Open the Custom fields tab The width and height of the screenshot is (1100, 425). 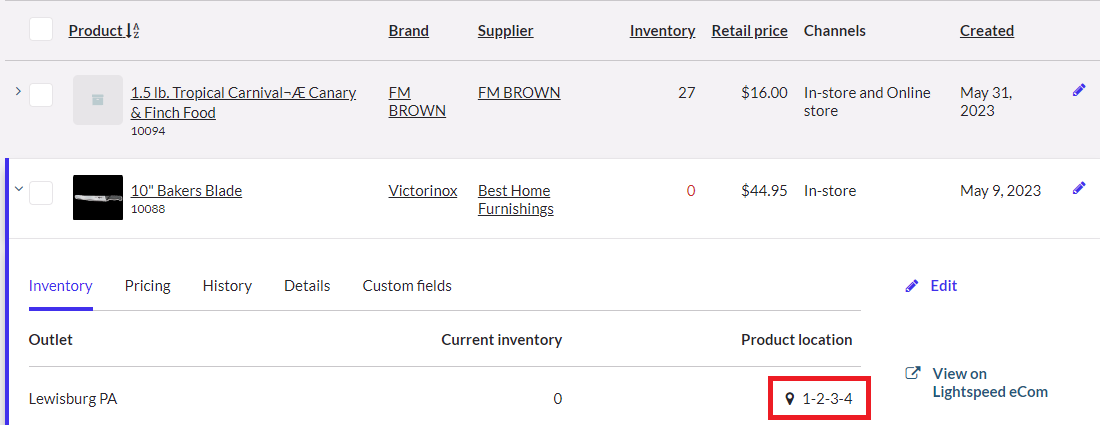407,285
